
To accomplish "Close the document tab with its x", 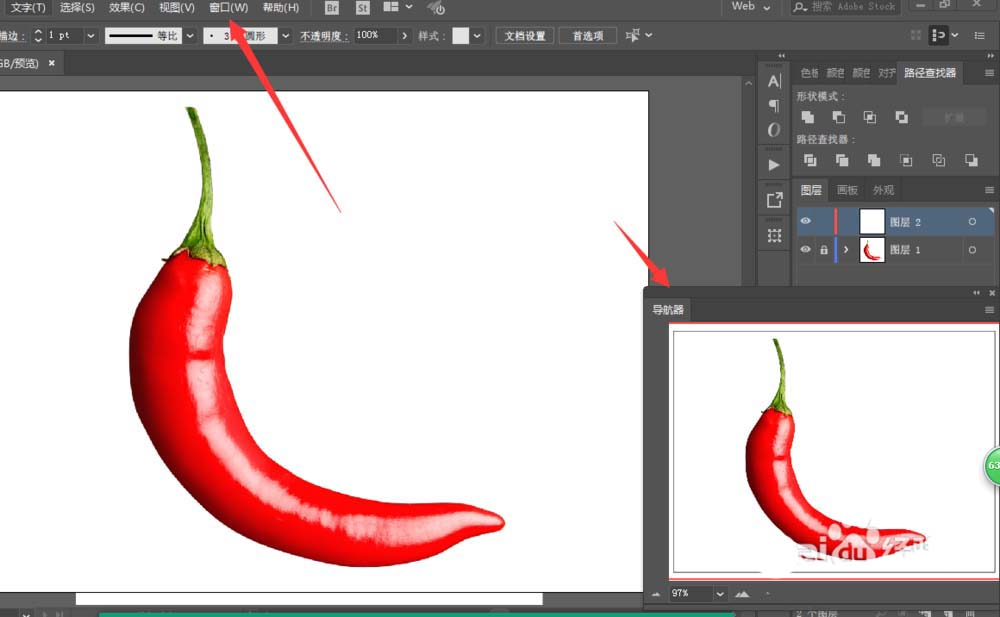I will point(52,63).
